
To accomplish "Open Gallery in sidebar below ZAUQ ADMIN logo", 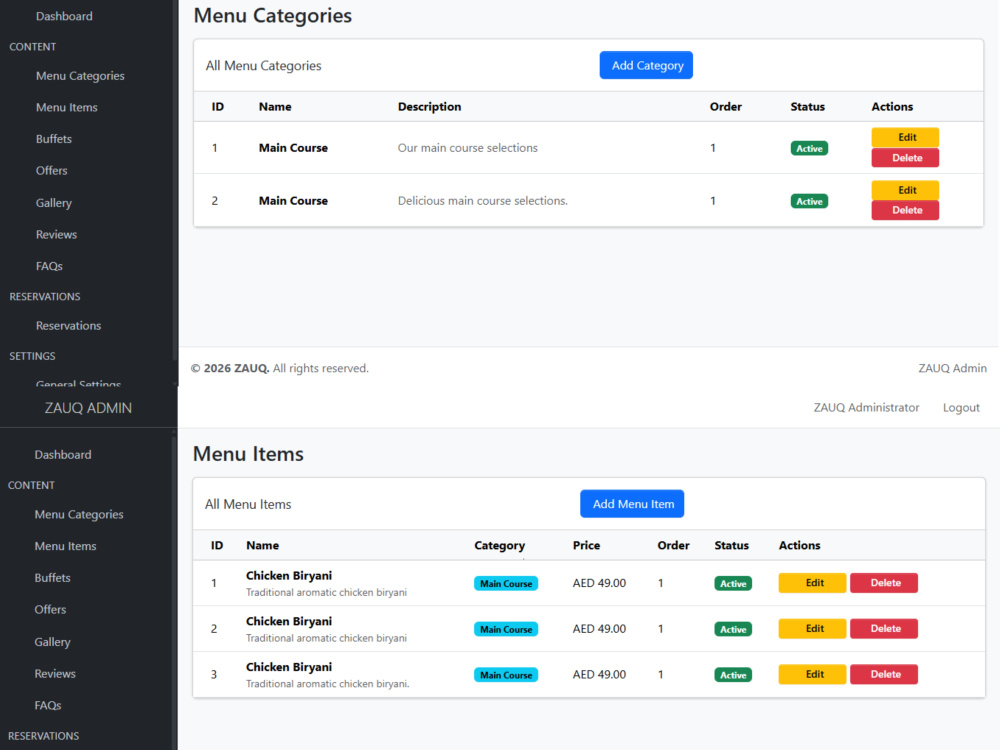I will 52,642.
